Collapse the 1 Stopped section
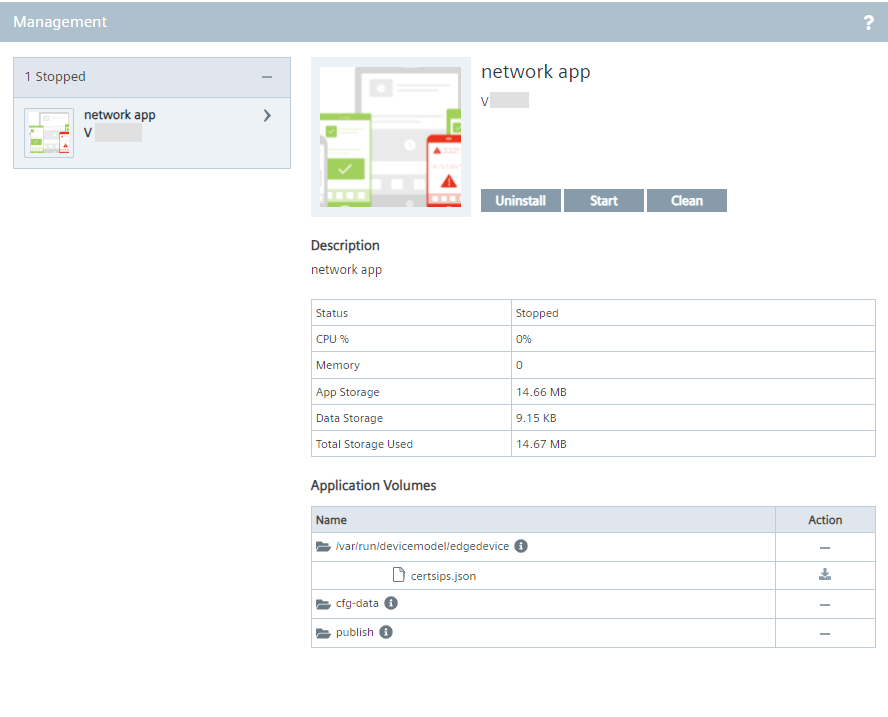 [266, 77]
